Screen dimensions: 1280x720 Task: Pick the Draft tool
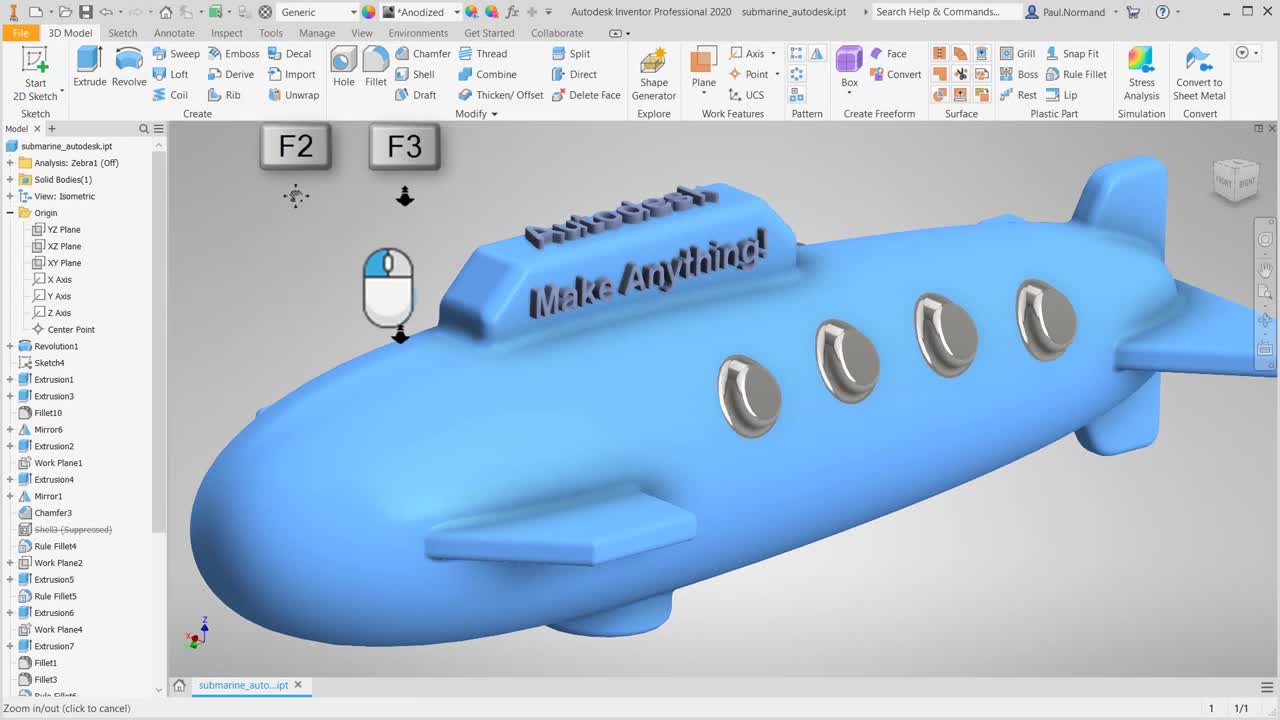tap(416, 95)
